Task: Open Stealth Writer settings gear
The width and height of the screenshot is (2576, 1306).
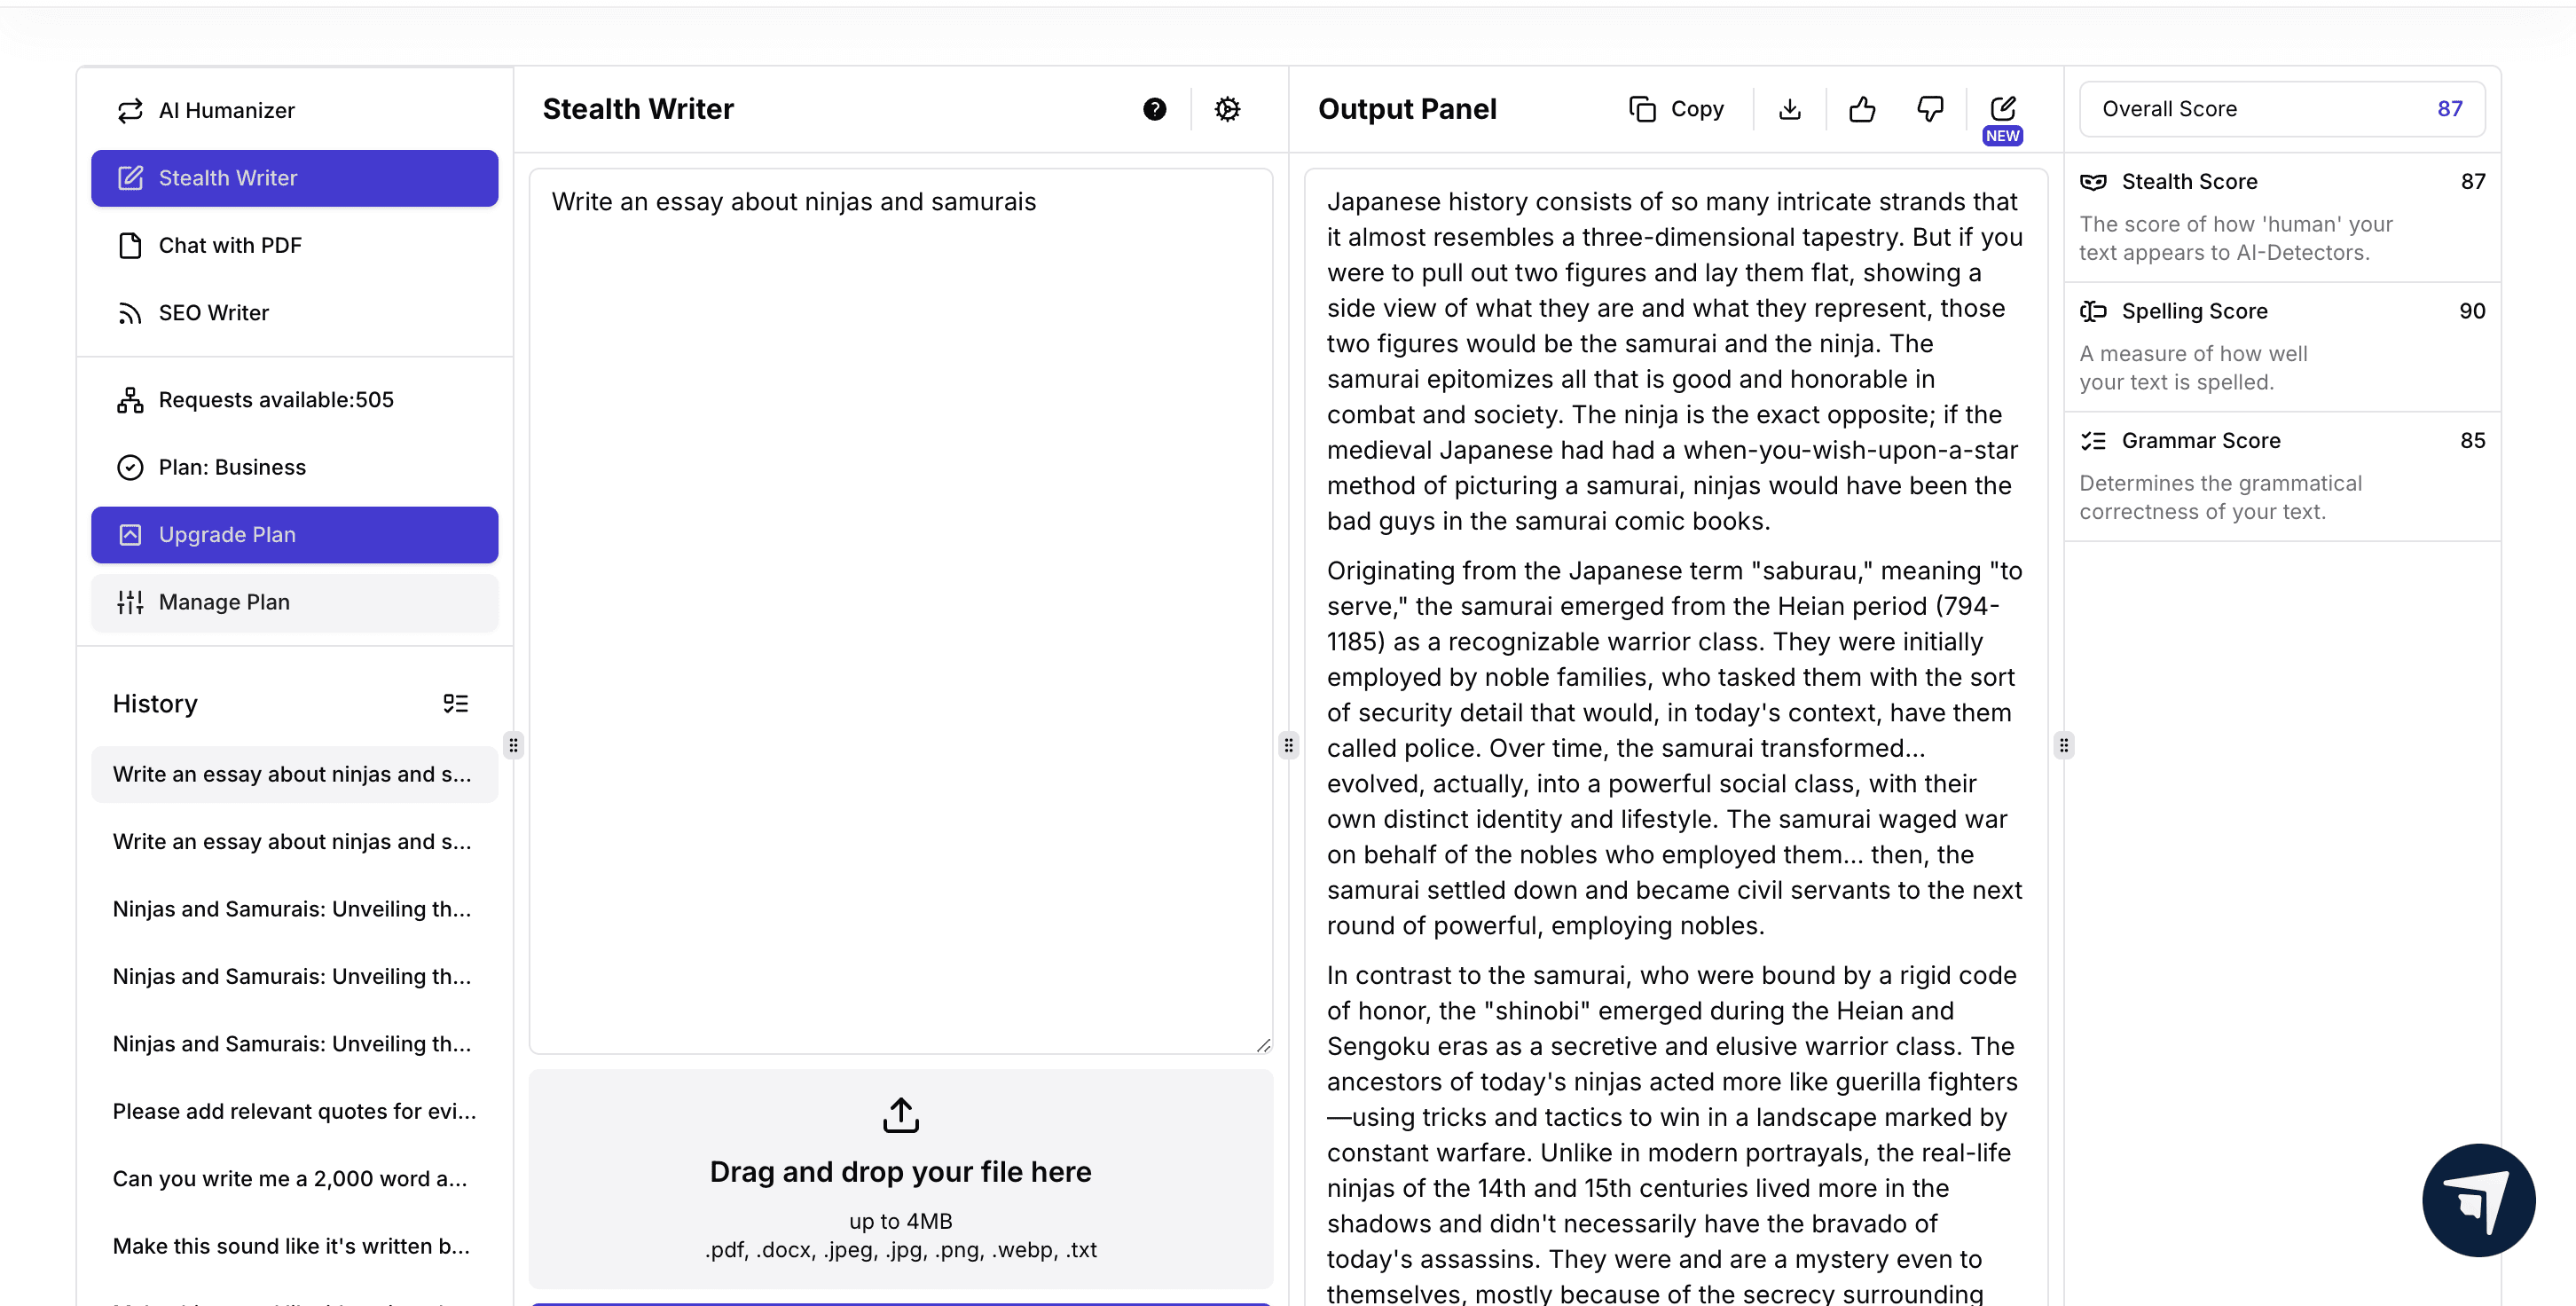Action: [1227, 109]
